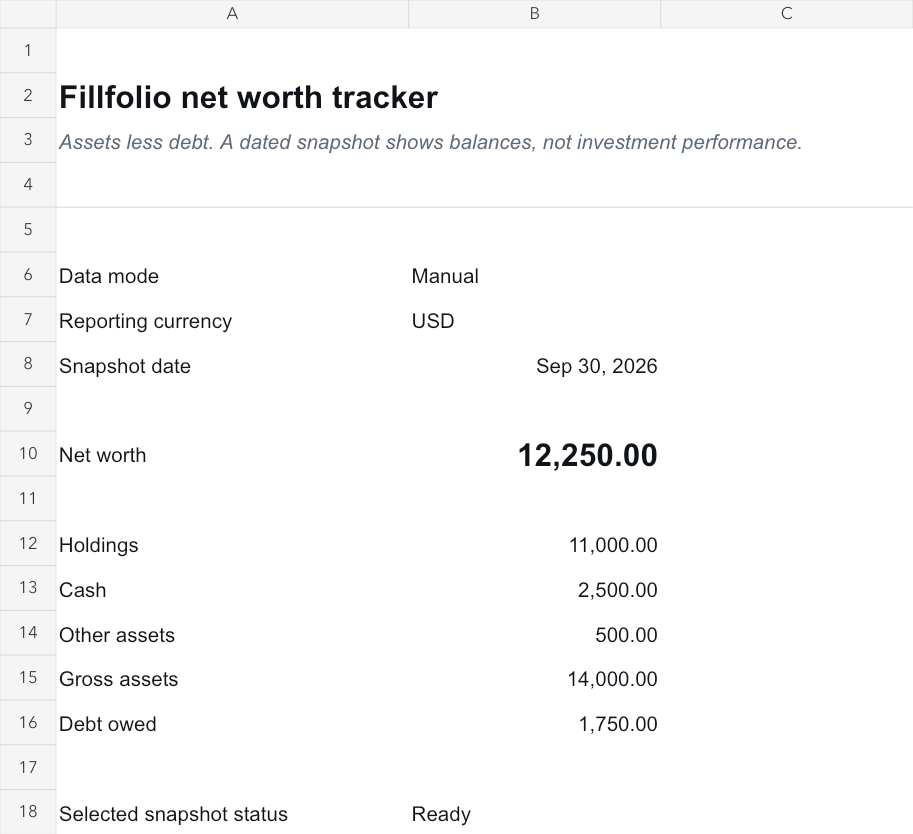
Task: Select row 8 header
Action: tap(28, 364)
